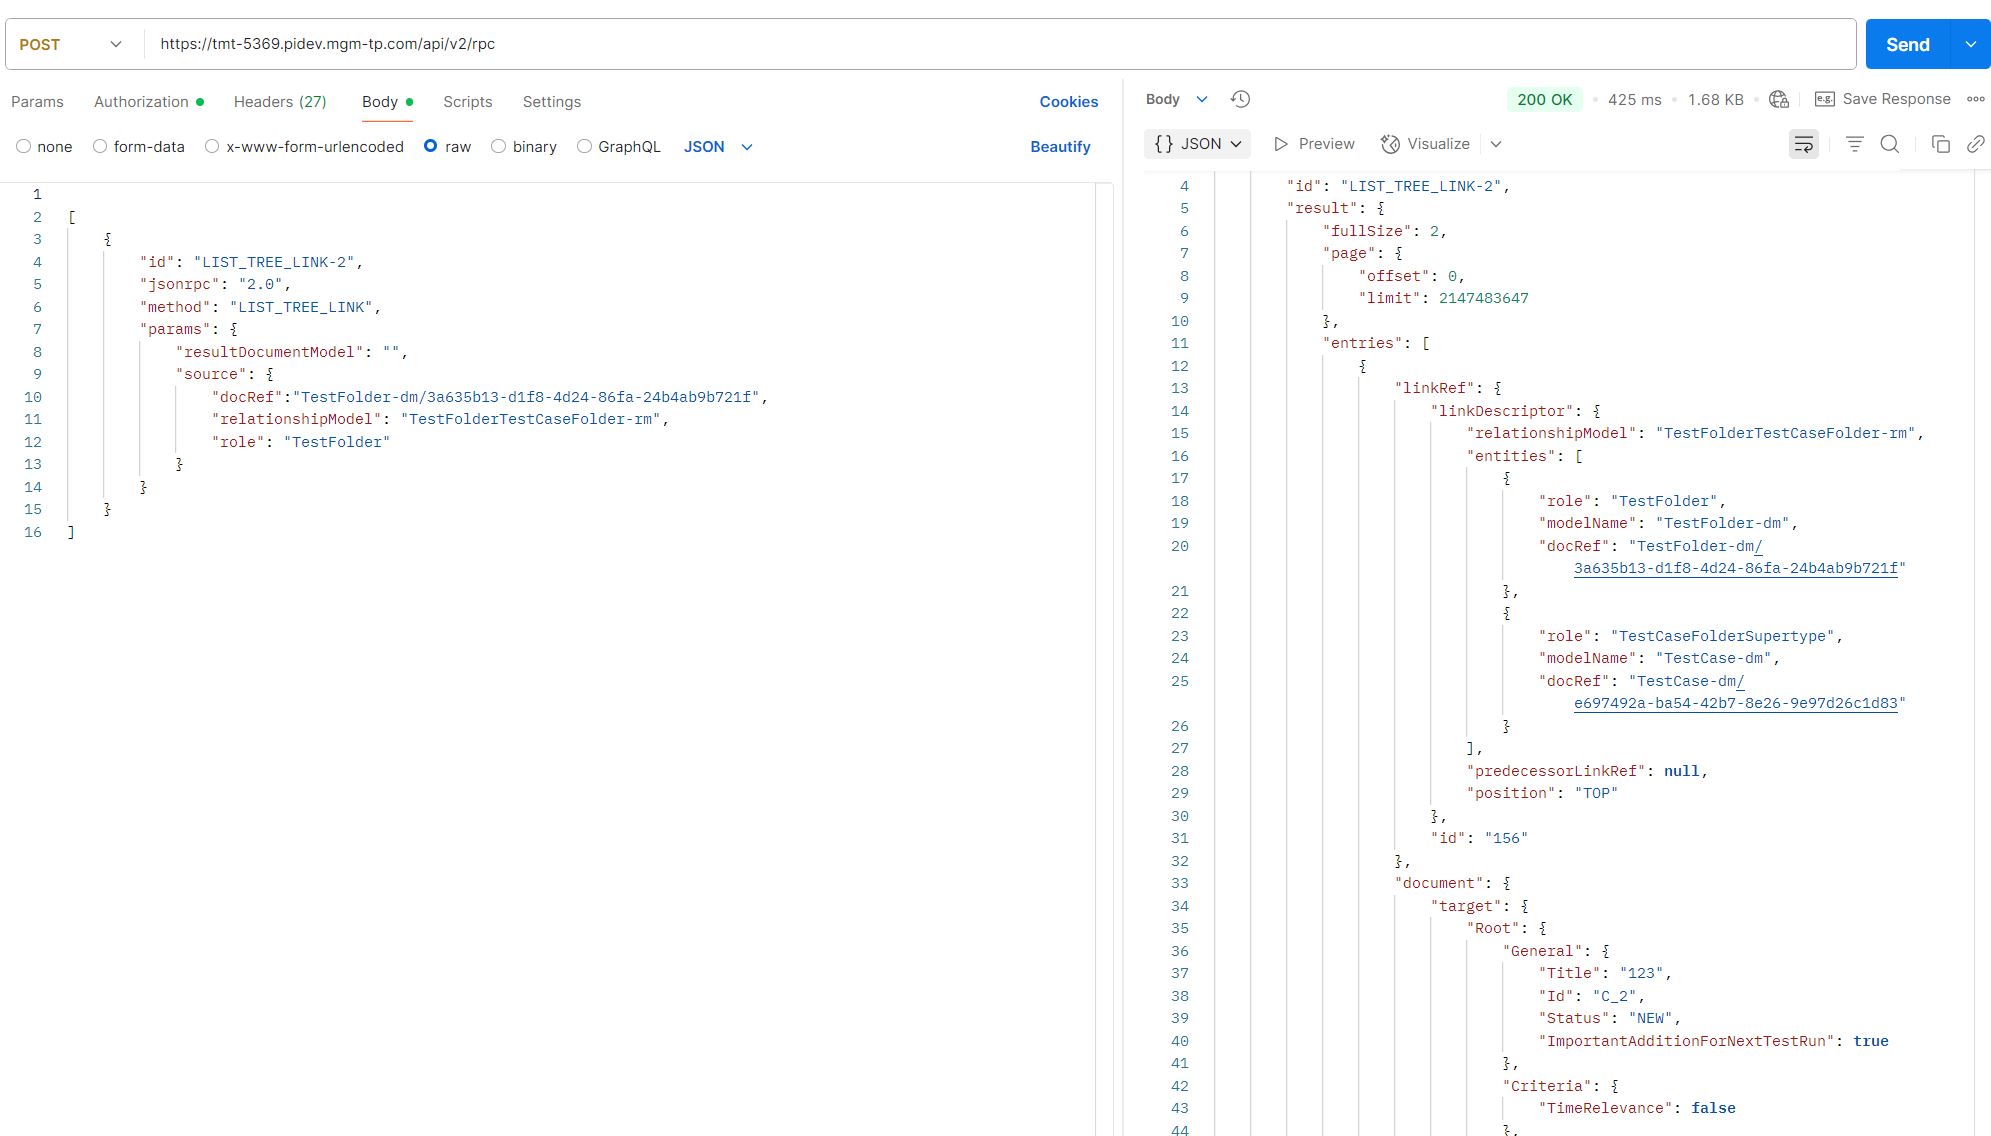Click the Beautify link
This screenshot has height=1136, width=1991.
pyautogui.click(x=1060, y=146)
